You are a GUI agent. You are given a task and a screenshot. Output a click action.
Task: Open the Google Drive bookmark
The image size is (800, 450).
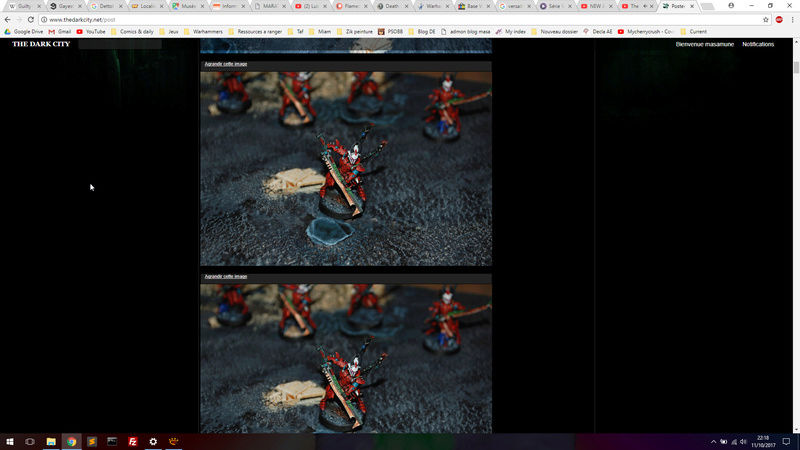point(24,32)
